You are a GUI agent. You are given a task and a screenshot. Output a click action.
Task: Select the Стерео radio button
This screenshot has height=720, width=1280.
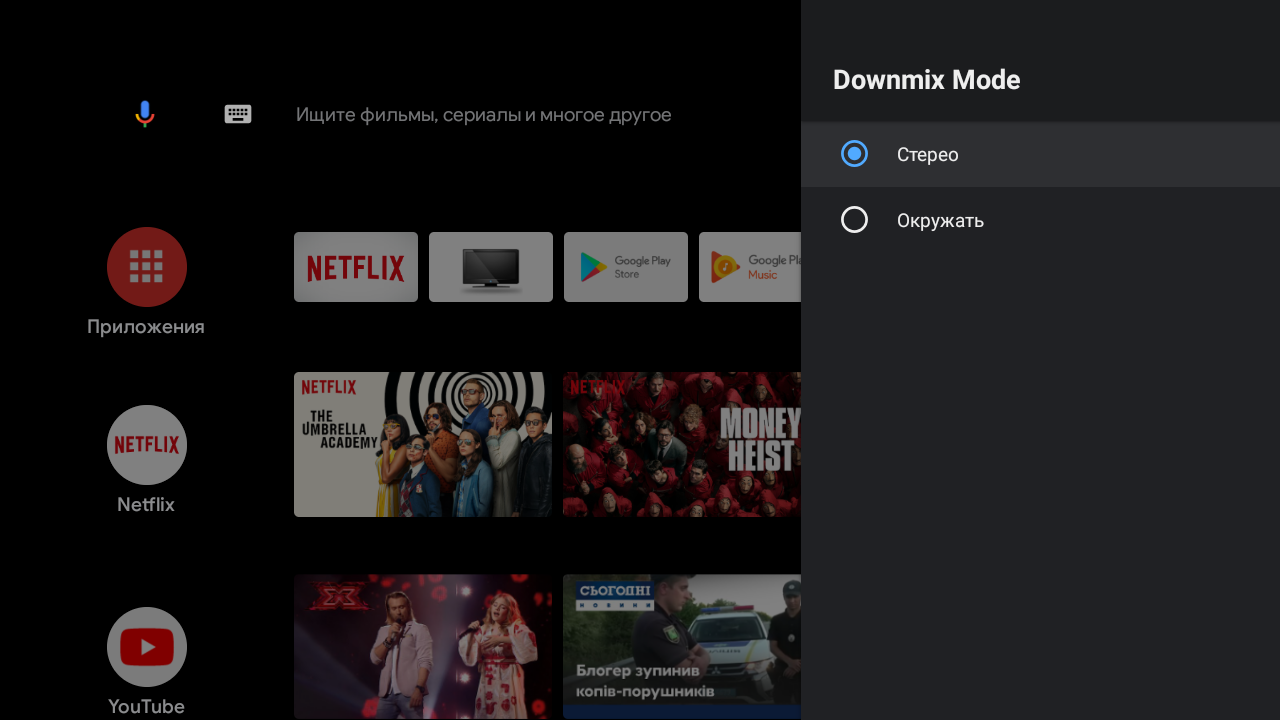(855, 154)
